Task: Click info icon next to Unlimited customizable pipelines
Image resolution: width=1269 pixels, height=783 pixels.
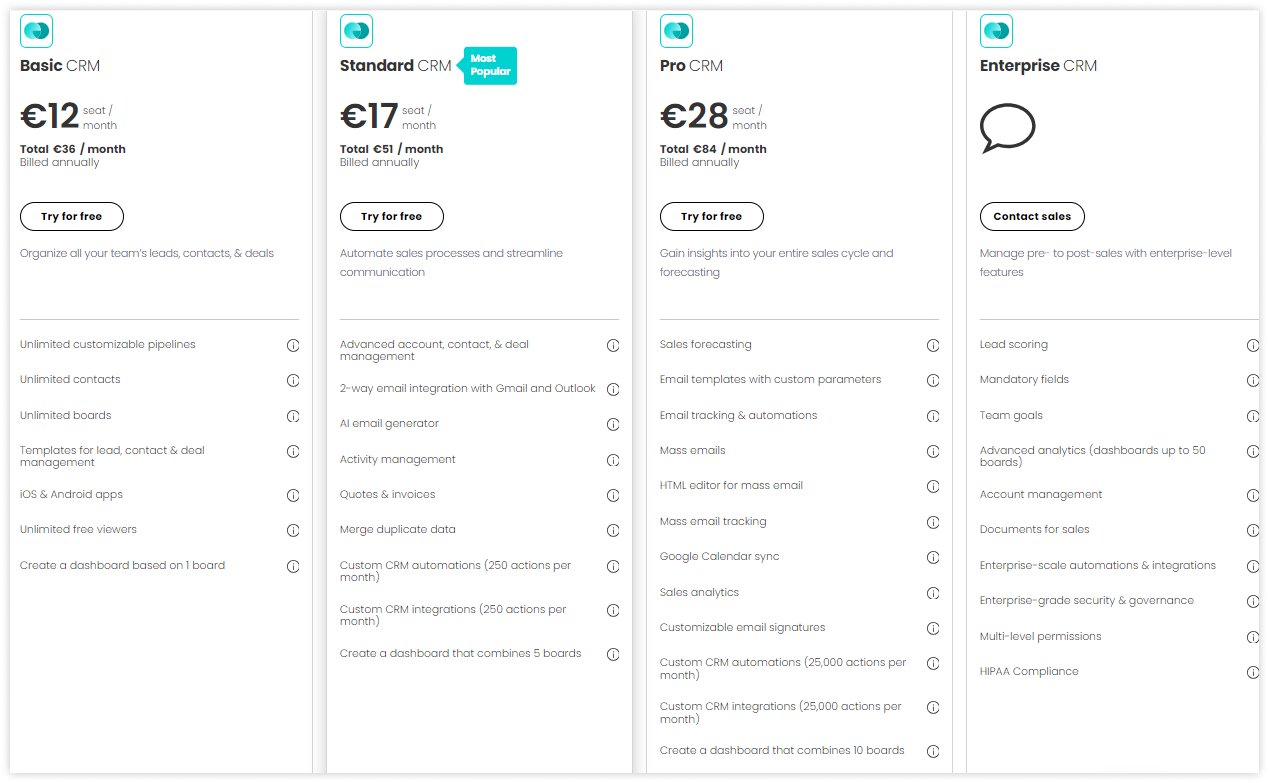Action: [x=293, y=345]
